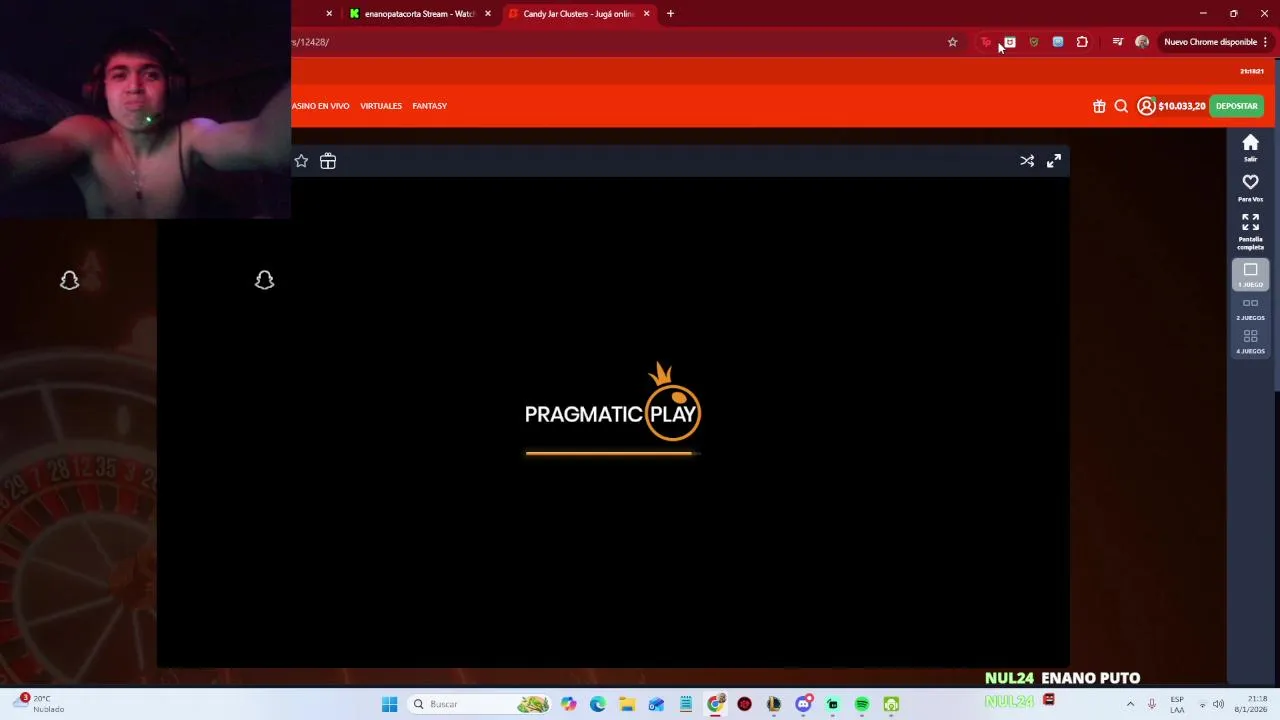Viewport: 1280px width, 720px height.
Task: Open the user account profile icon
Action: pyautogui.click(x=1146, y=106)
